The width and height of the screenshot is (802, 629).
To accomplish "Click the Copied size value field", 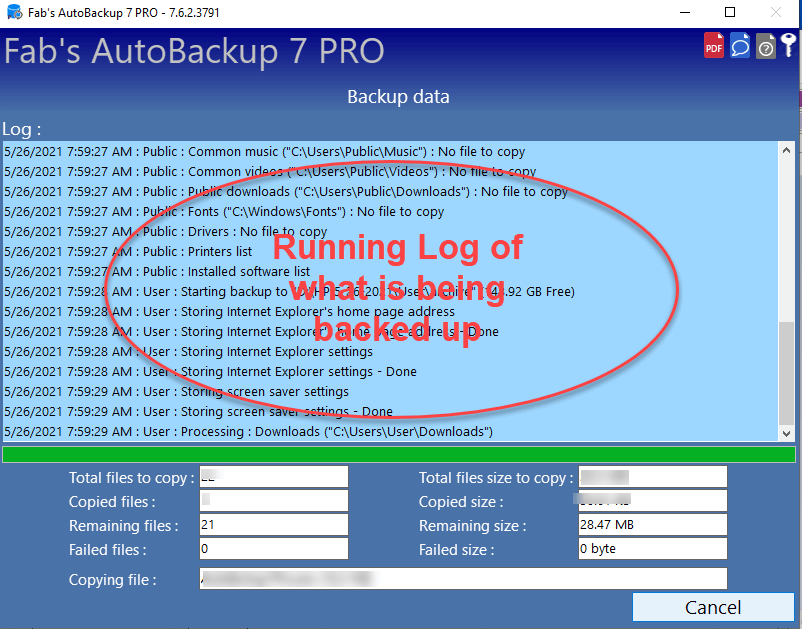I will 653,501.
